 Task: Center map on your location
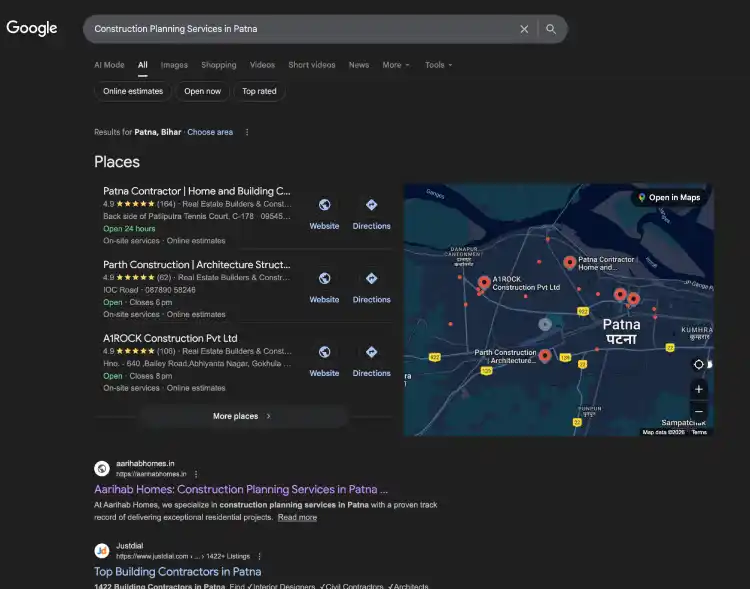coord(698,364)
